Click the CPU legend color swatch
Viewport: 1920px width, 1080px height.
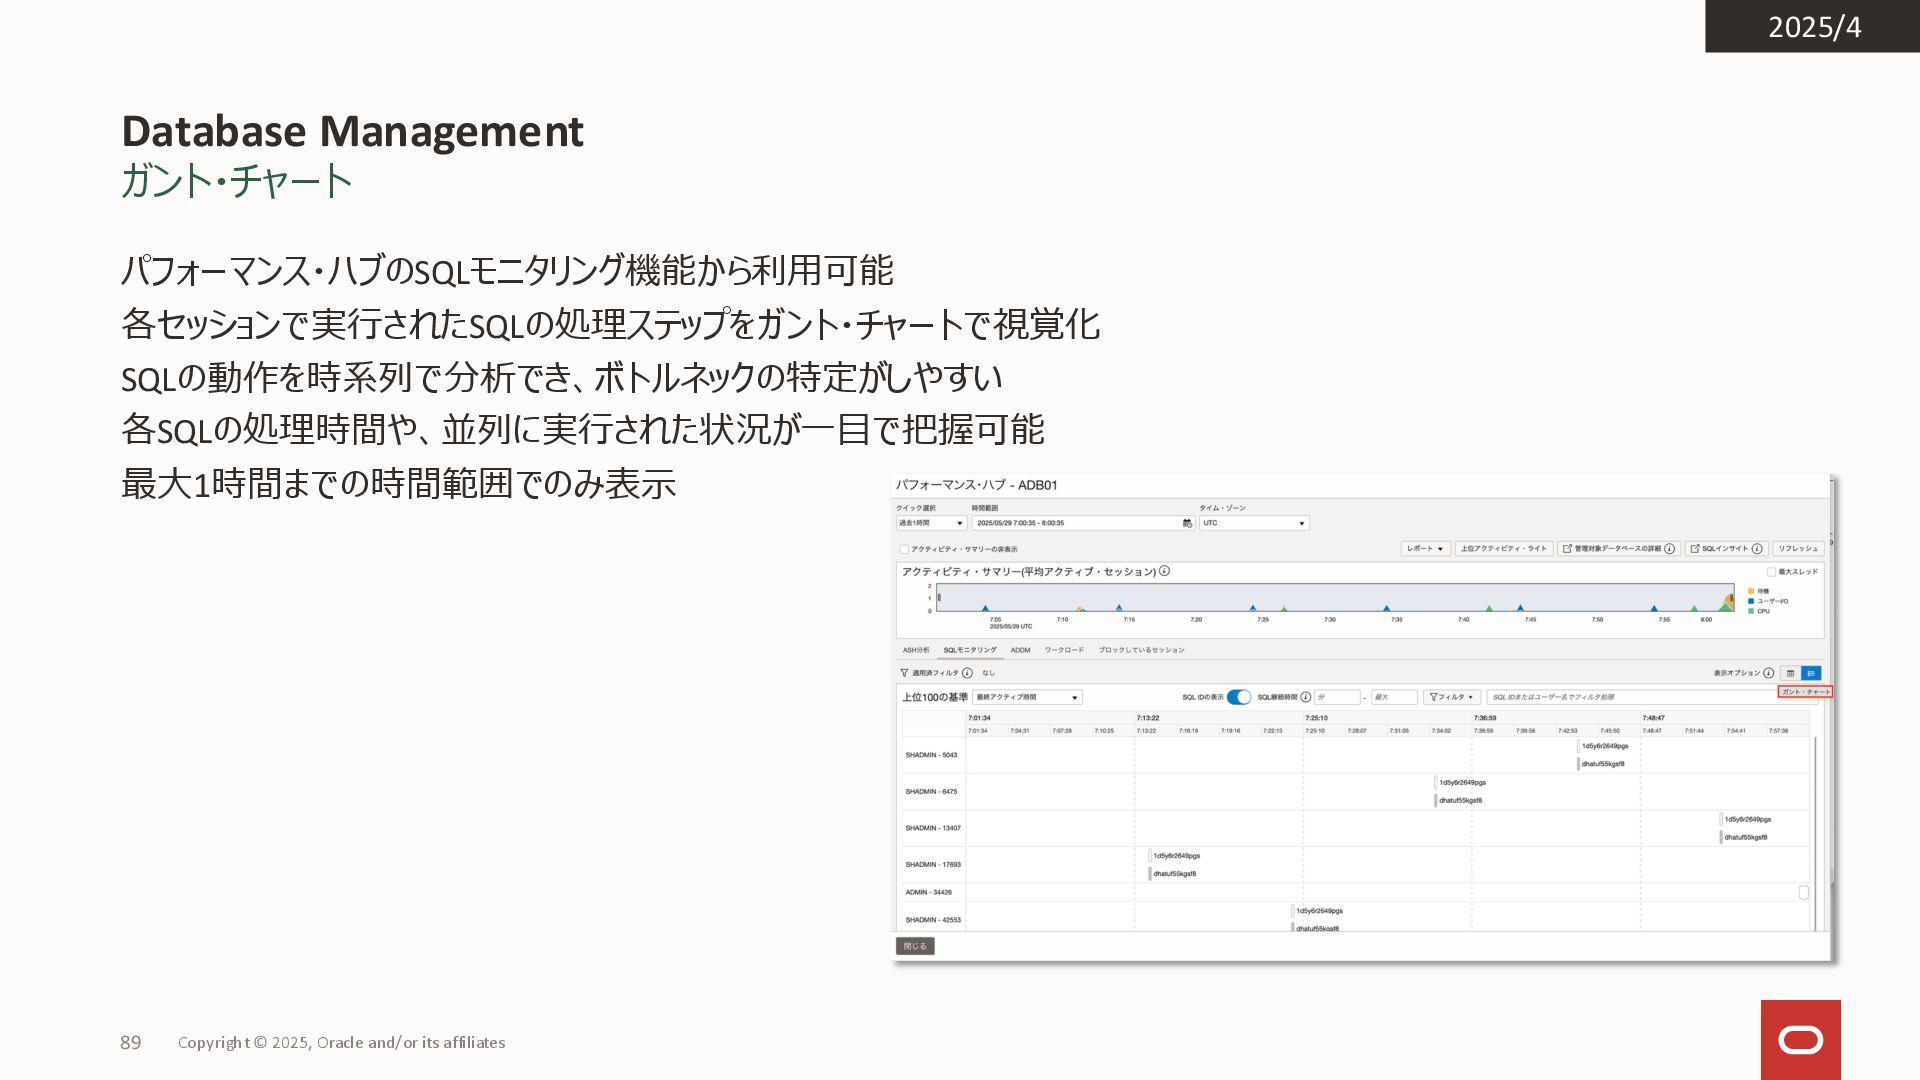pyautogui.click(x=1751, y=611)
